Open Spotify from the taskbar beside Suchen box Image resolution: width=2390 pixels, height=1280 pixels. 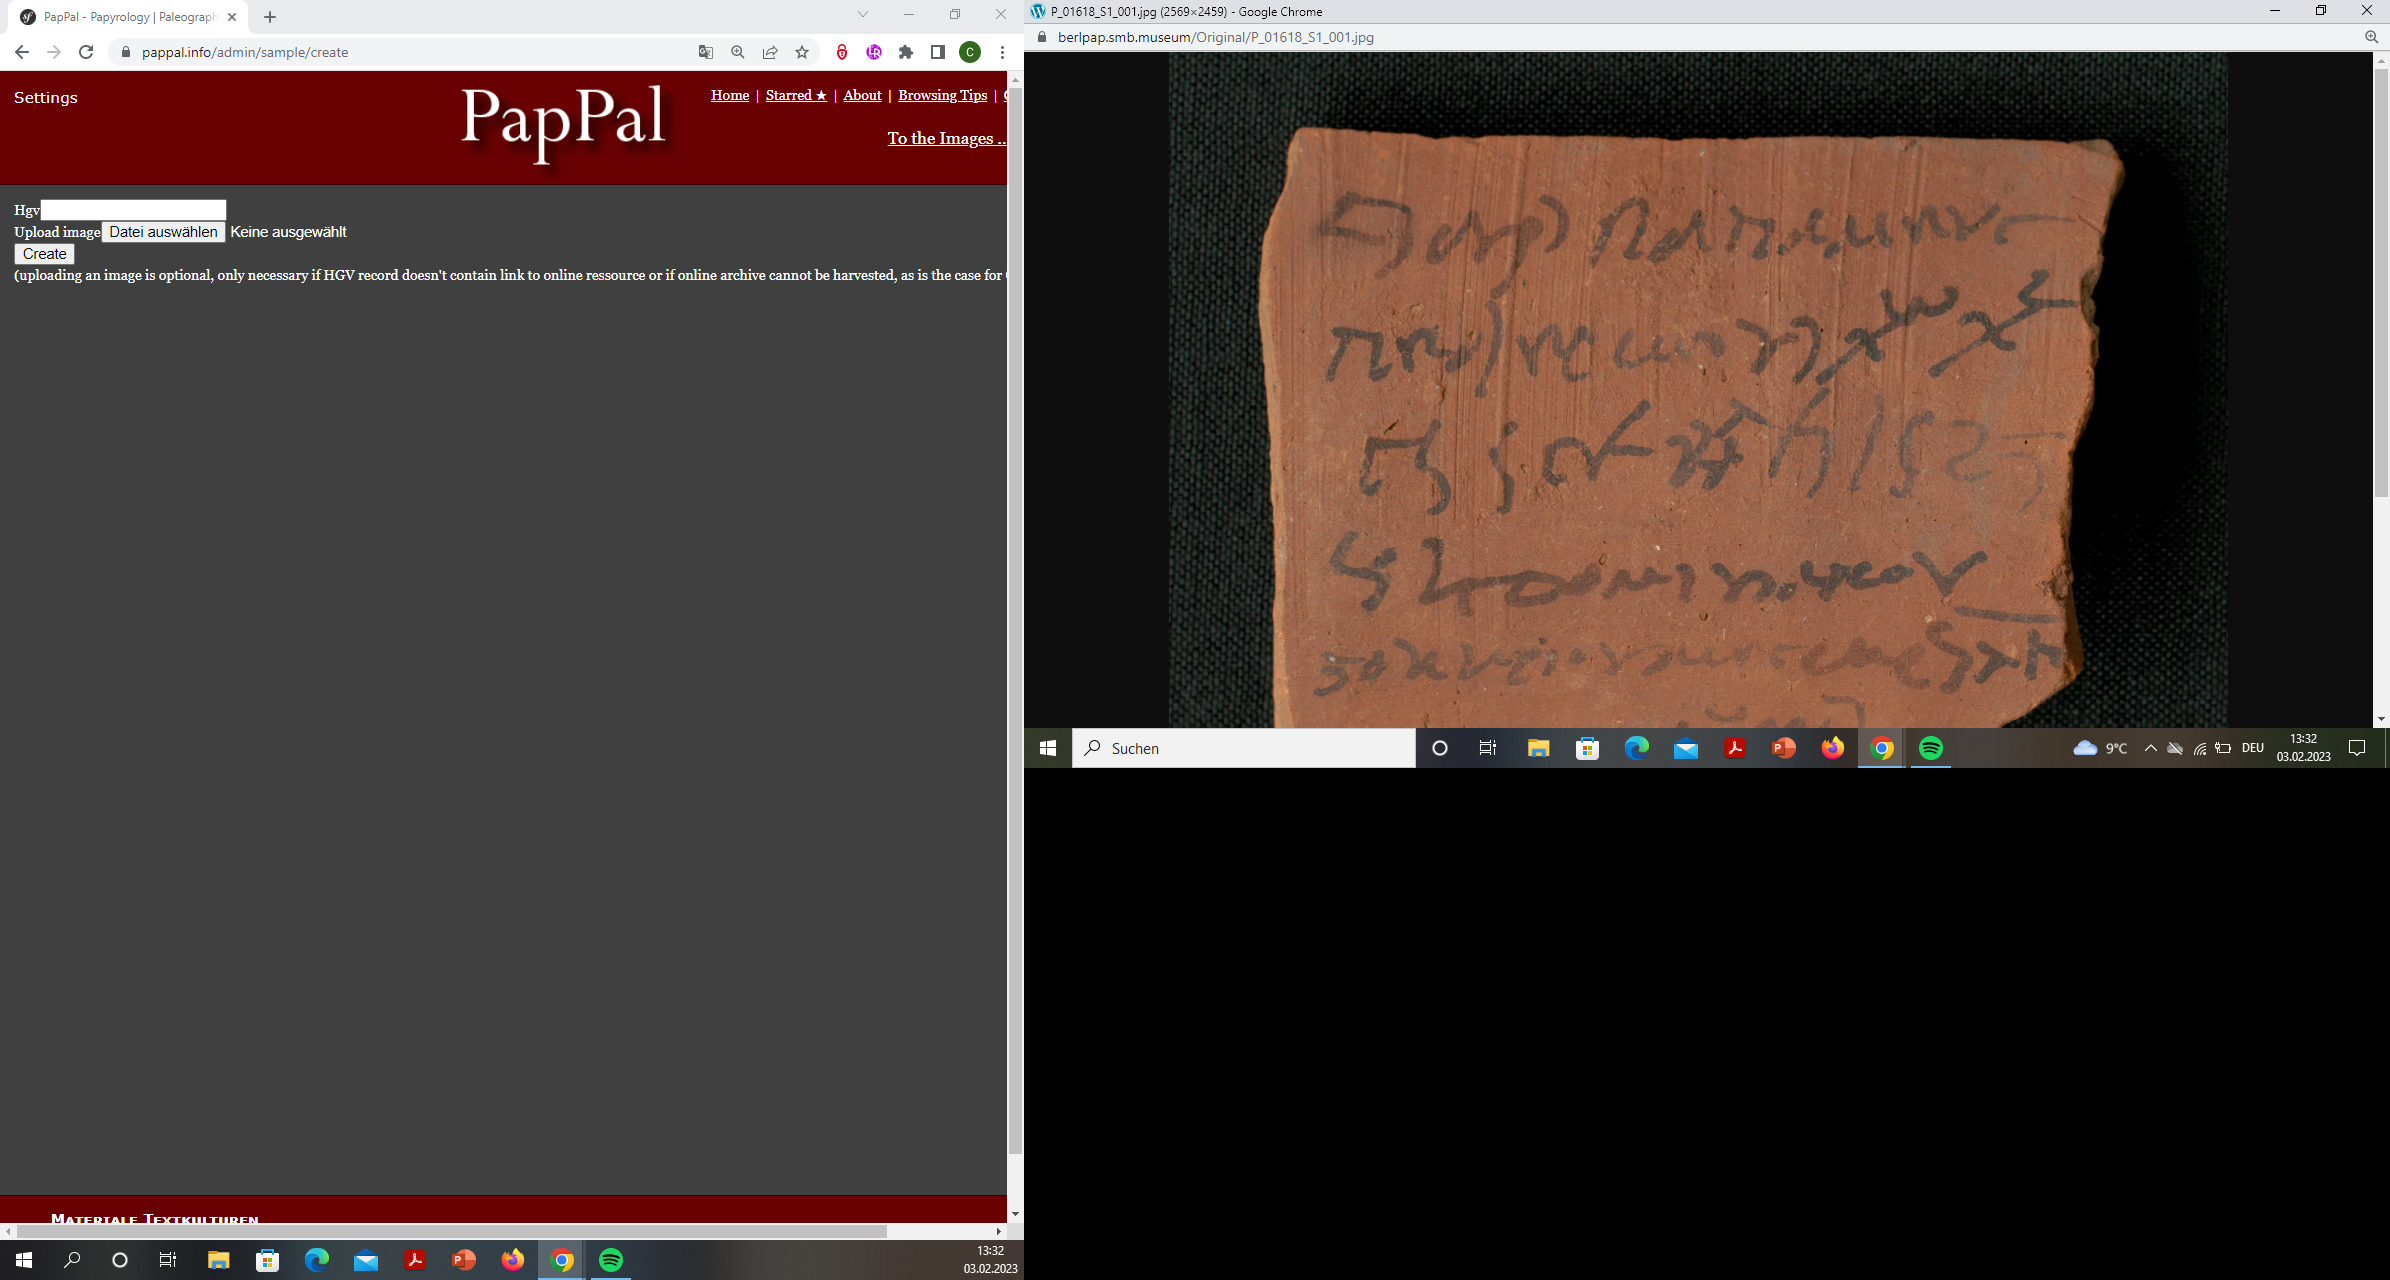click(1931, 748)
